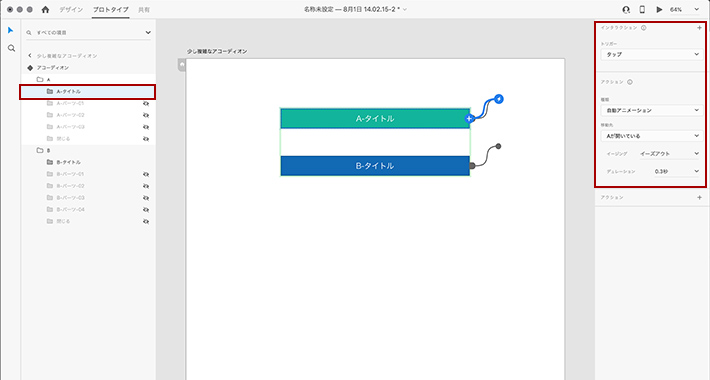Expand the イーズアウト easing dropdown
710x380 pixels.
pos(670,154)
